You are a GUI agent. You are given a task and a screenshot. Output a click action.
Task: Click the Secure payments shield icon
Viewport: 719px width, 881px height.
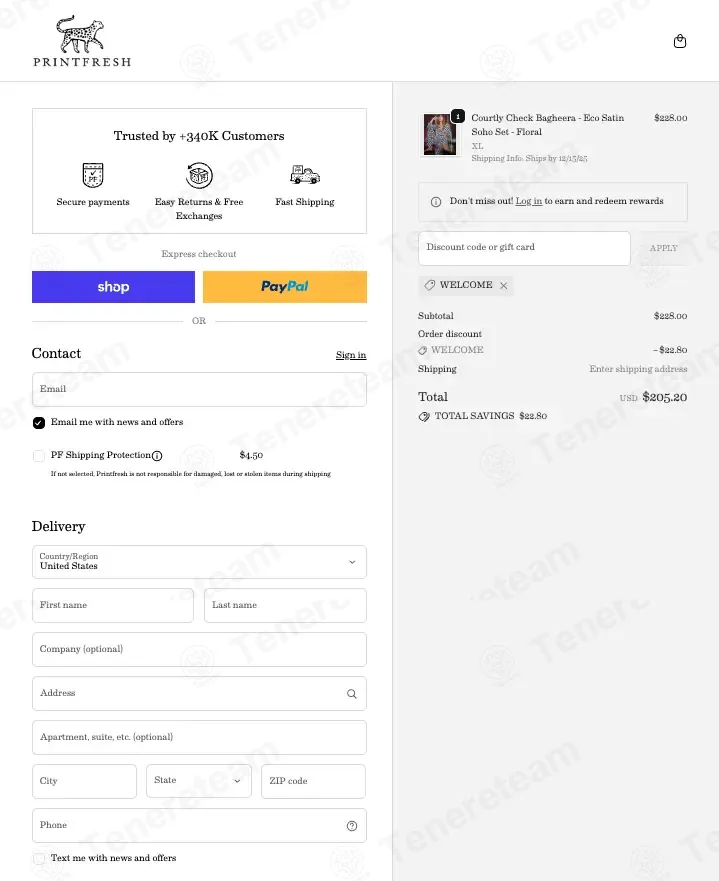(93, 176)
